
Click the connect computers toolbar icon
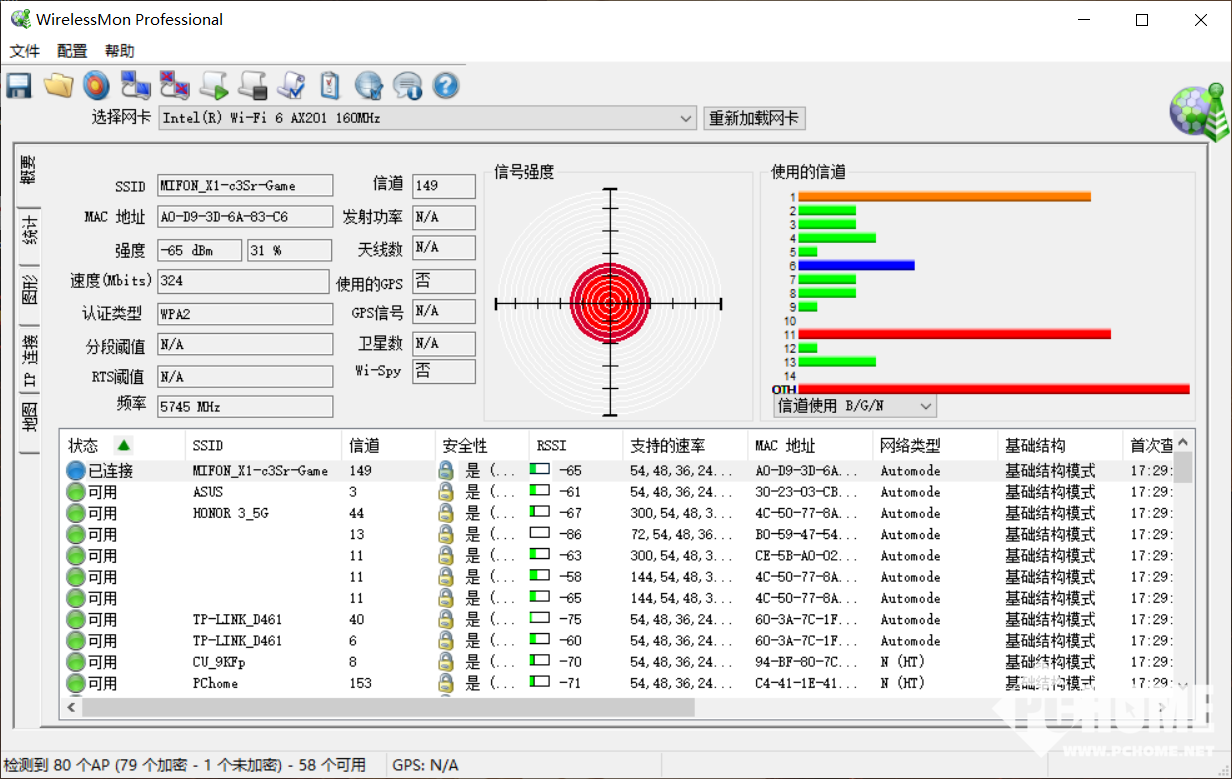(x=135, y=86)
